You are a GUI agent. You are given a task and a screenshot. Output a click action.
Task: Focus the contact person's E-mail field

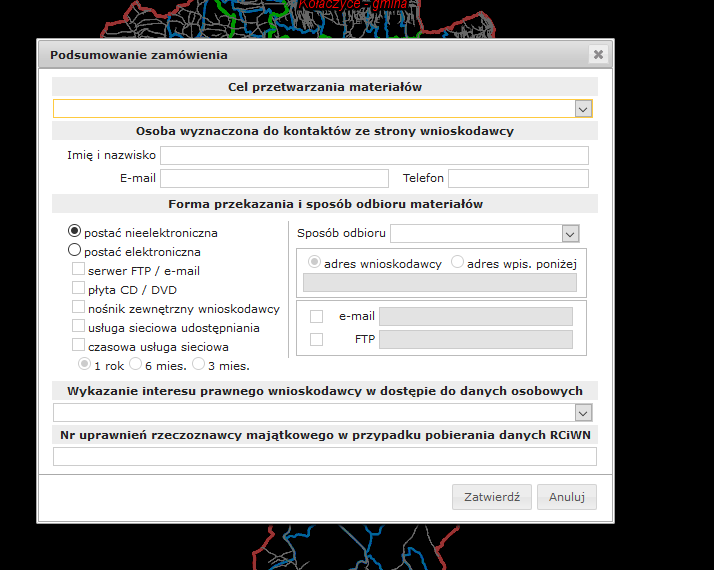(x=274, y=178)
